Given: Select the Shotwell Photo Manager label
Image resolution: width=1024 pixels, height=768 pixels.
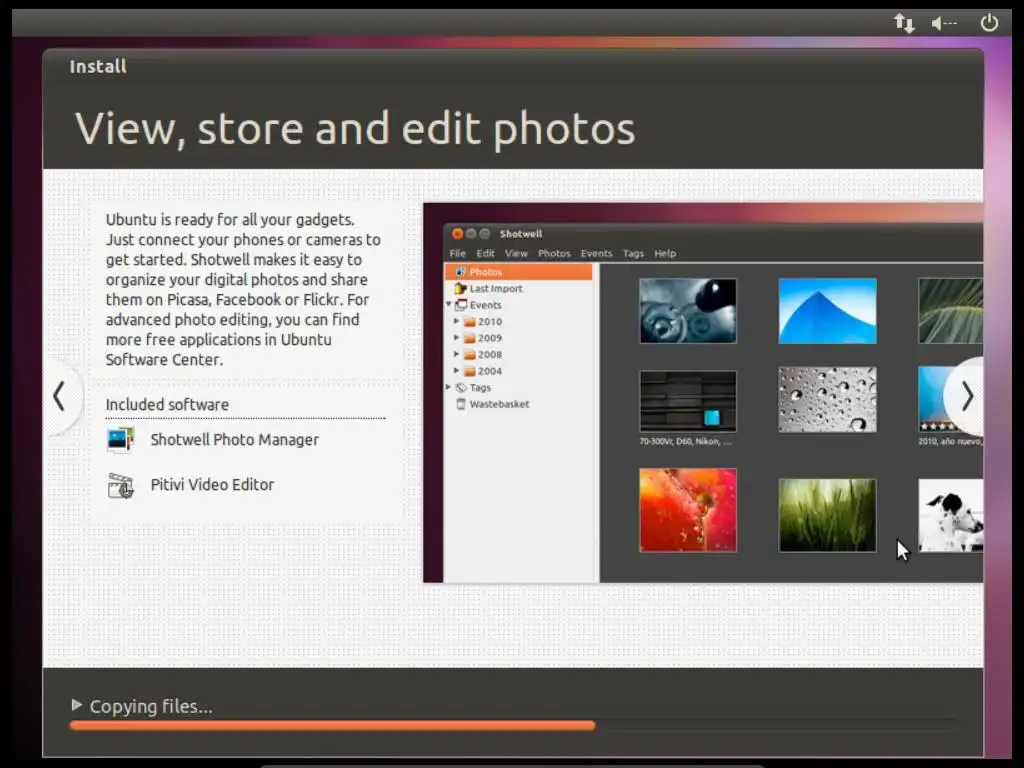Looking at the screenshot, I should (234, 440).
